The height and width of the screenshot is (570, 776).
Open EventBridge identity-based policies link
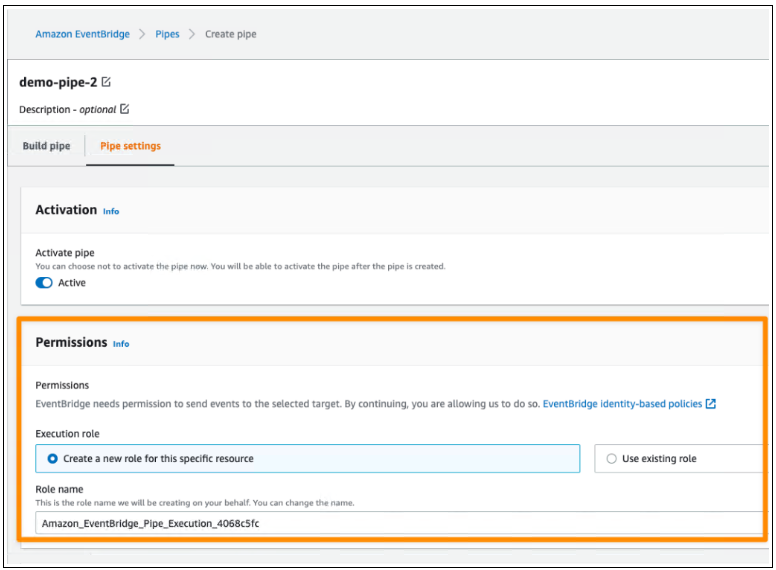pyautogui.click(x=622, y=404)
